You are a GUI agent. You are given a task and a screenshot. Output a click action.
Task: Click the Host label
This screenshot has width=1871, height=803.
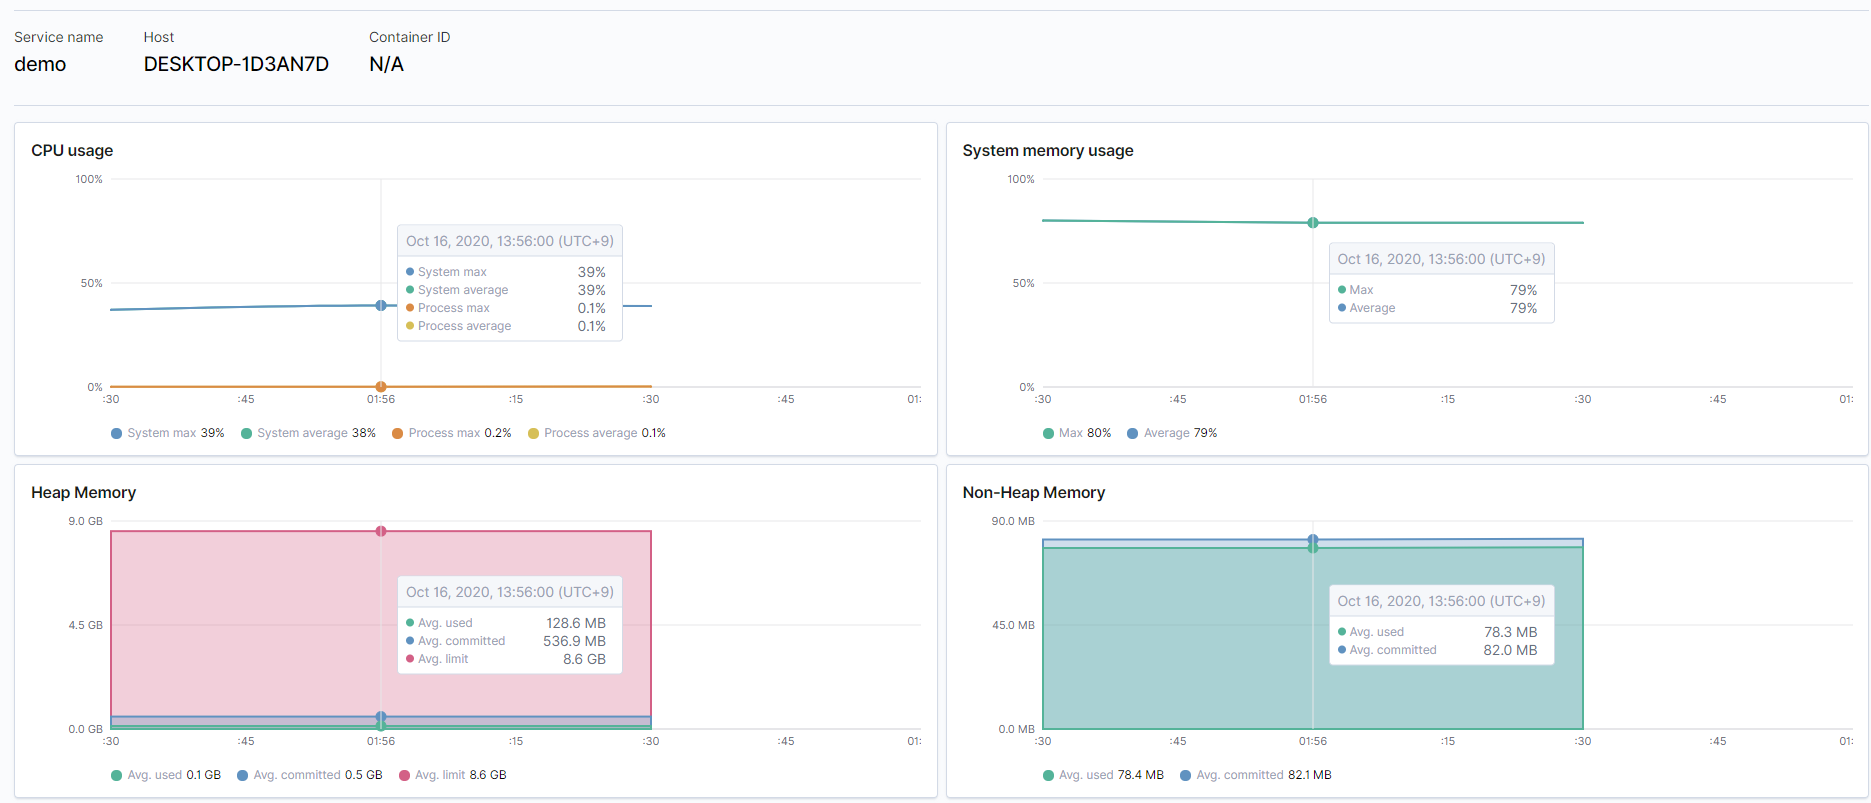[x=159, y=37]
